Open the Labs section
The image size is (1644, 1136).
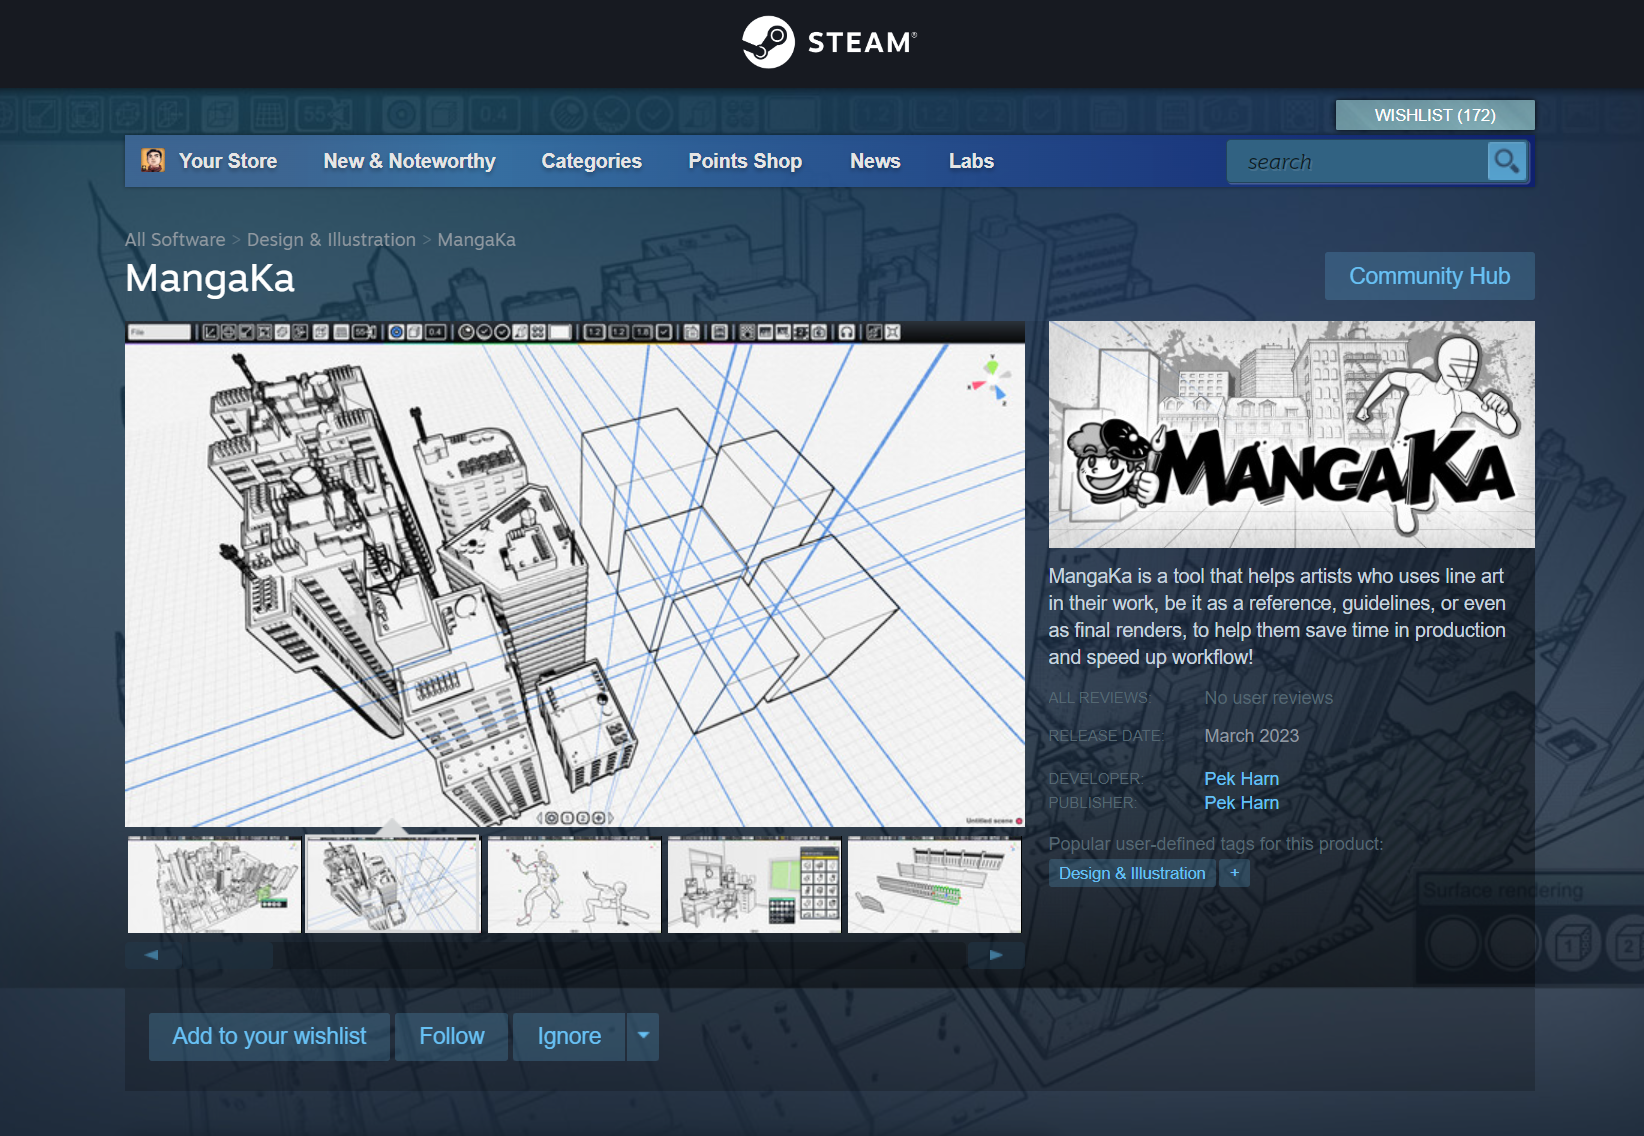coord(970,161)
